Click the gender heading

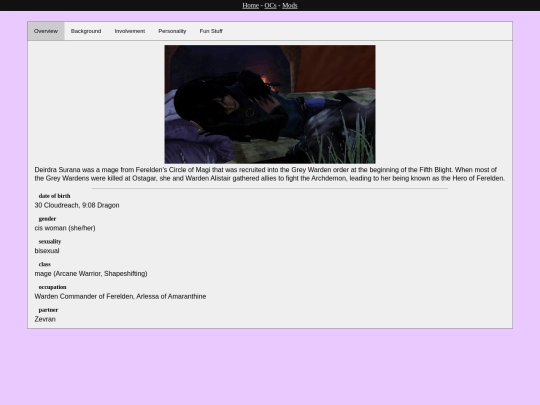point(47,219)
